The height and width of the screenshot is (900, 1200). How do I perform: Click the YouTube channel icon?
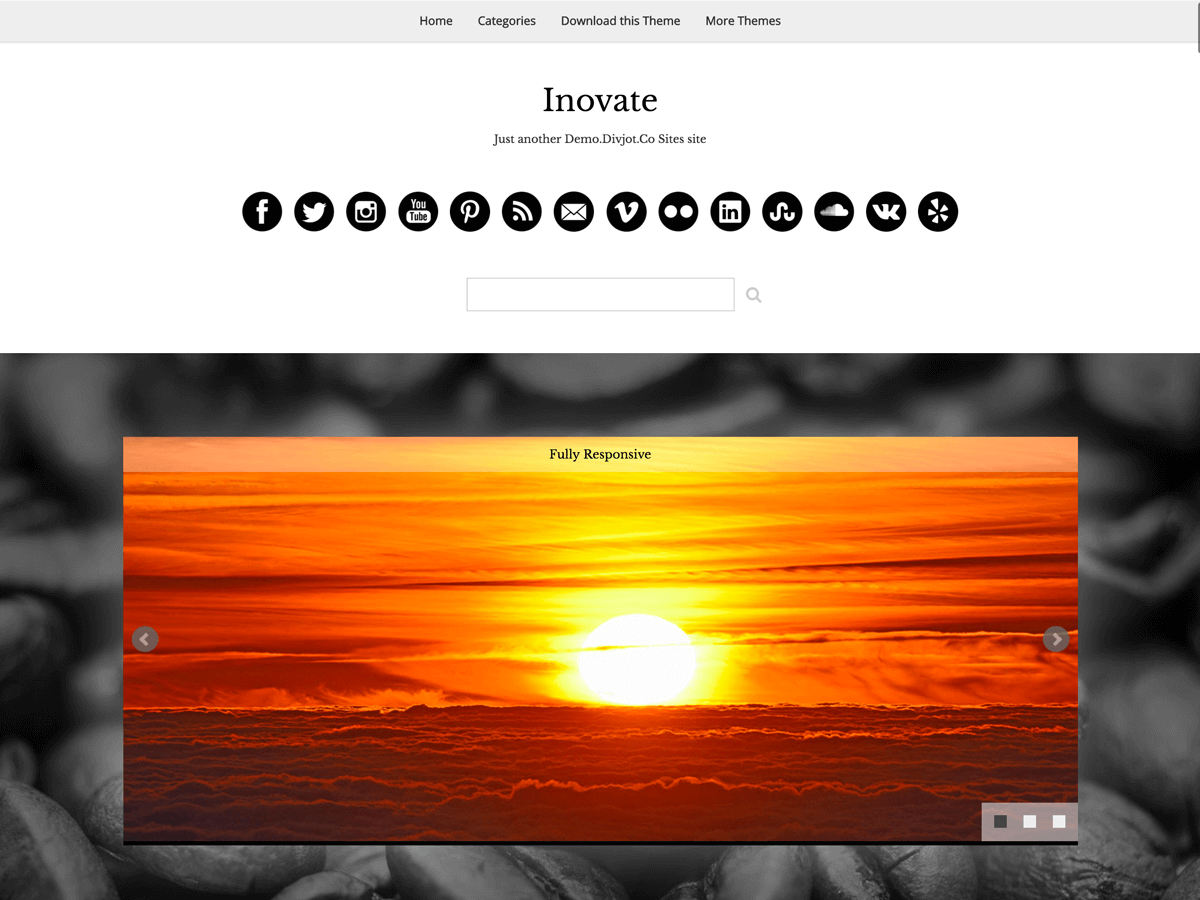tap(418, 211)
